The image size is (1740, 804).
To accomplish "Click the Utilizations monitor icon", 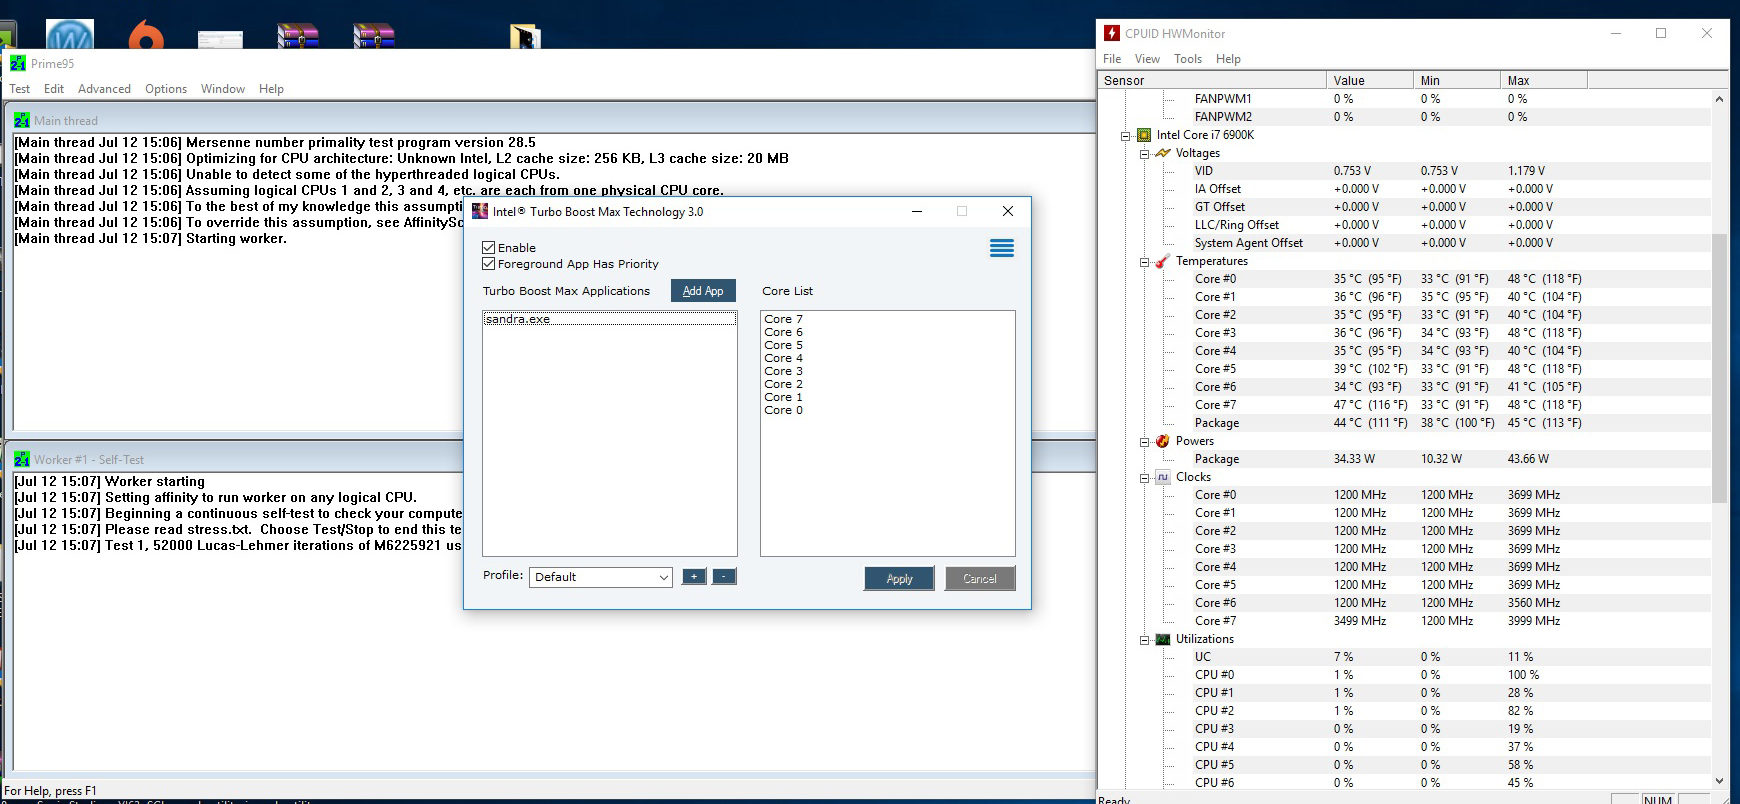I will tap(1162, 639).
